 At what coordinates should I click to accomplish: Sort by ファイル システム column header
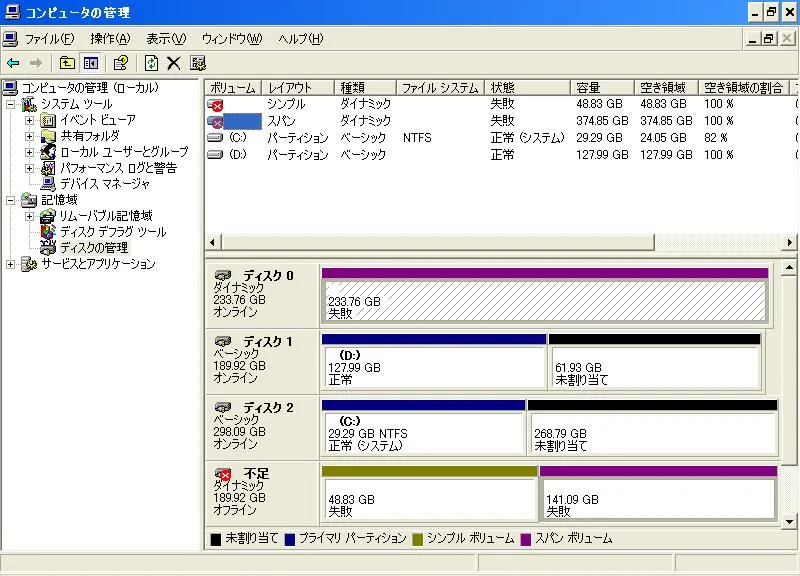click(x=440, y=88)
